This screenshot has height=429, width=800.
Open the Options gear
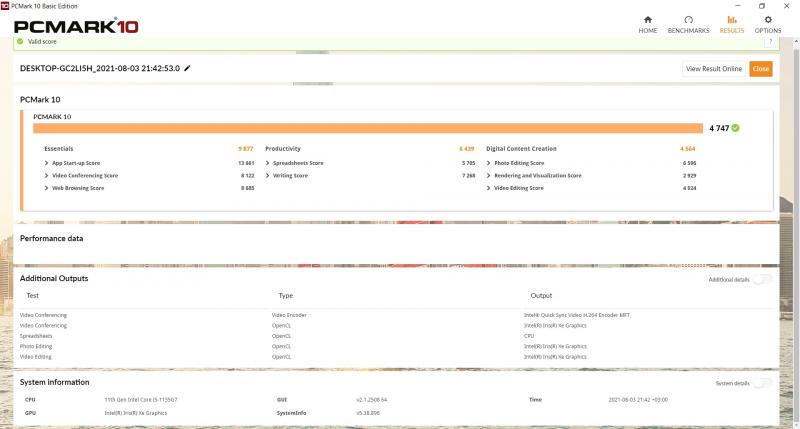pyautogui.click(x=768, y=24)
